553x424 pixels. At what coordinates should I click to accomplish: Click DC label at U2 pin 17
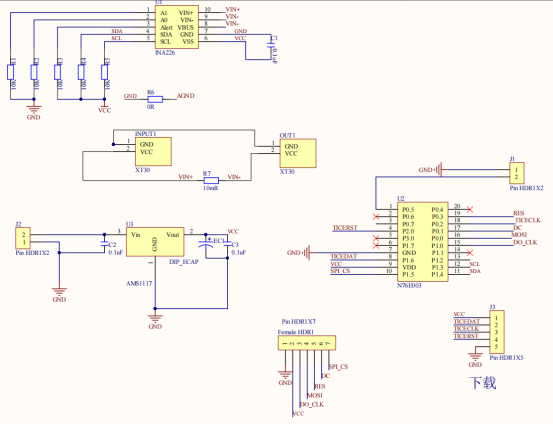(517, 228)
